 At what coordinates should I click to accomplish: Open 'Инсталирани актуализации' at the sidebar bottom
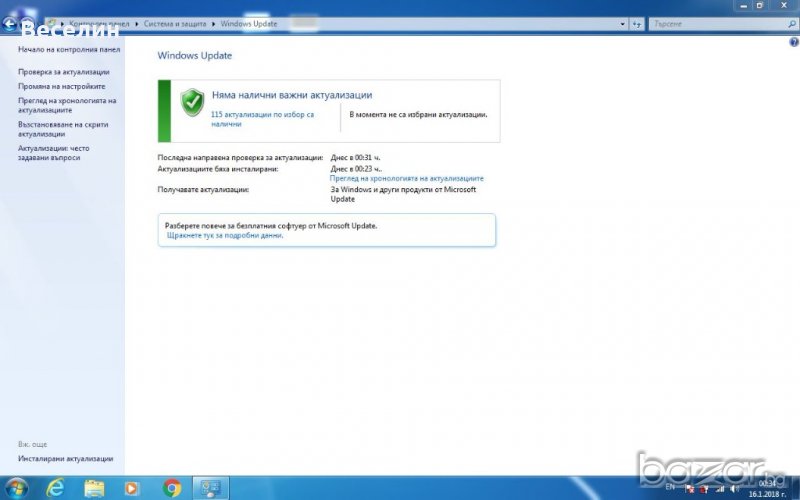65,458
